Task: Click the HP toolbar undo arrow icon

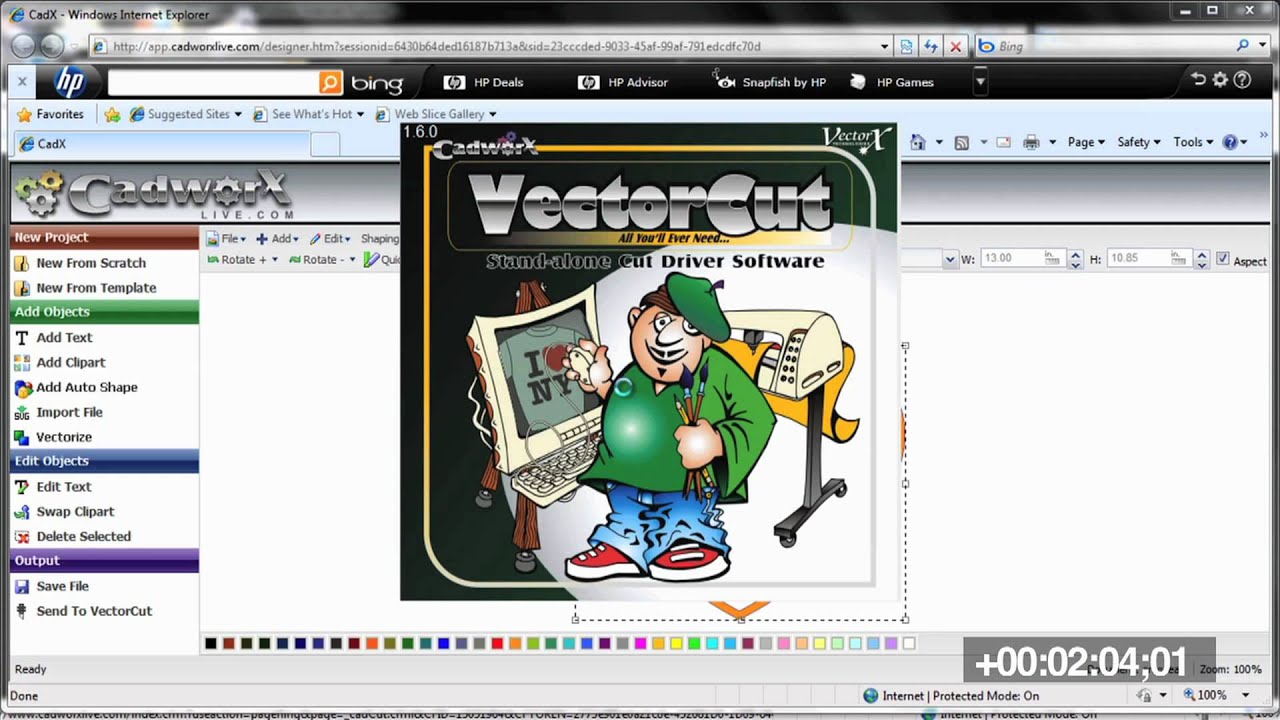Action: (x=1198, y=80)
